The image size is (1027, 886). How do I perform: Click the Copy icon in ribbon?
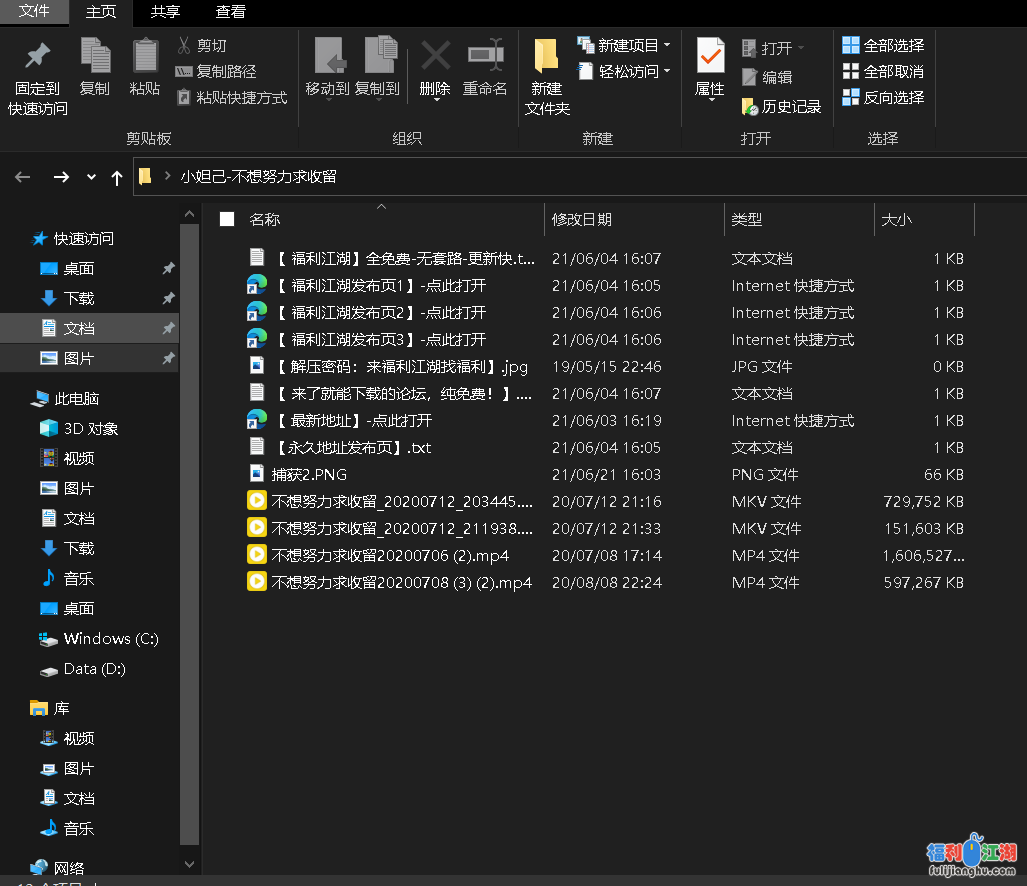(x=95, y=57)
